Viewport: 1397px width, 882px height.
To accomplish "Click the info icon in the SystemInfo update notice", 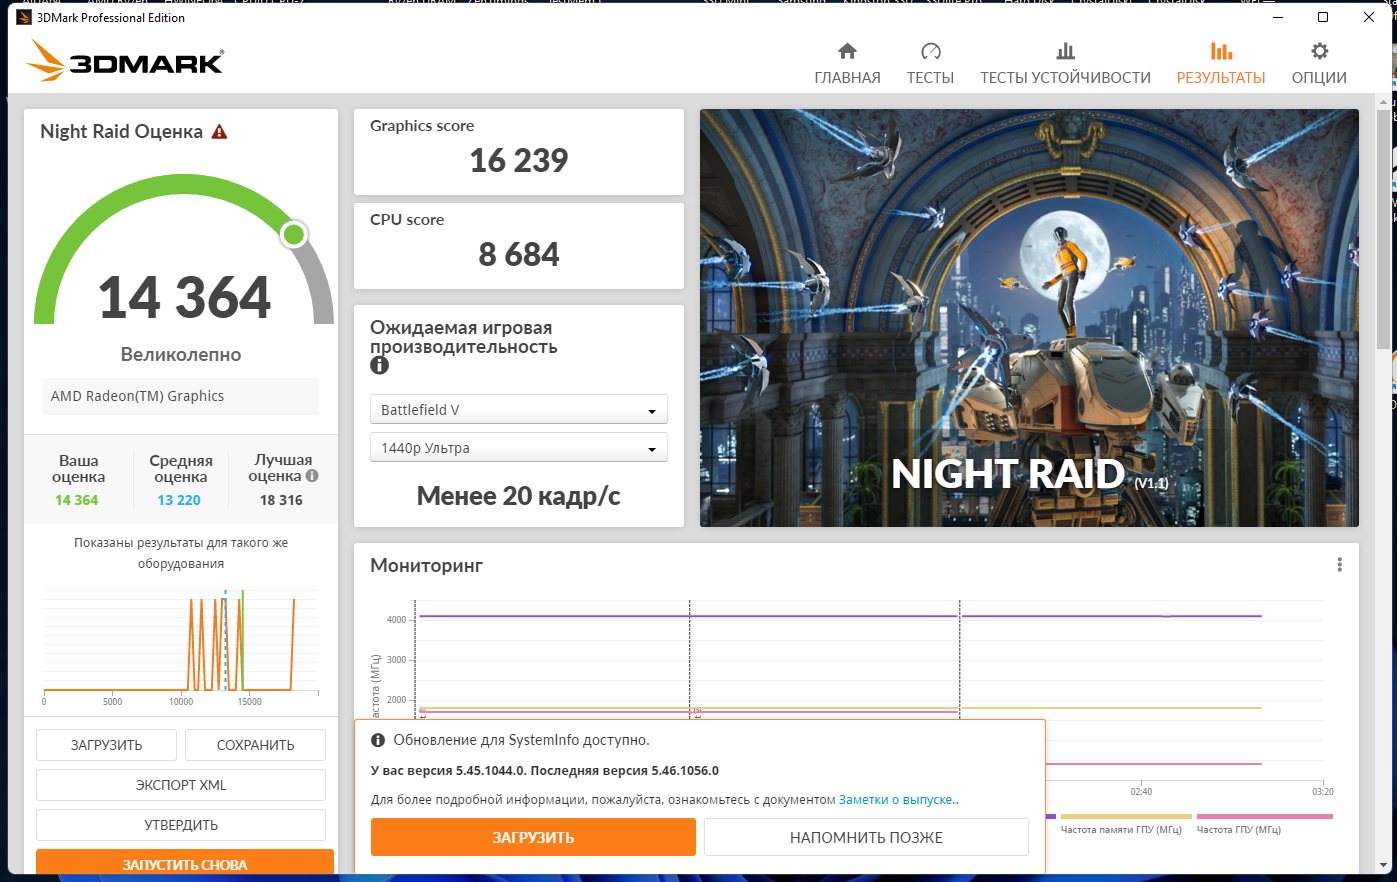I will point(378,741).
